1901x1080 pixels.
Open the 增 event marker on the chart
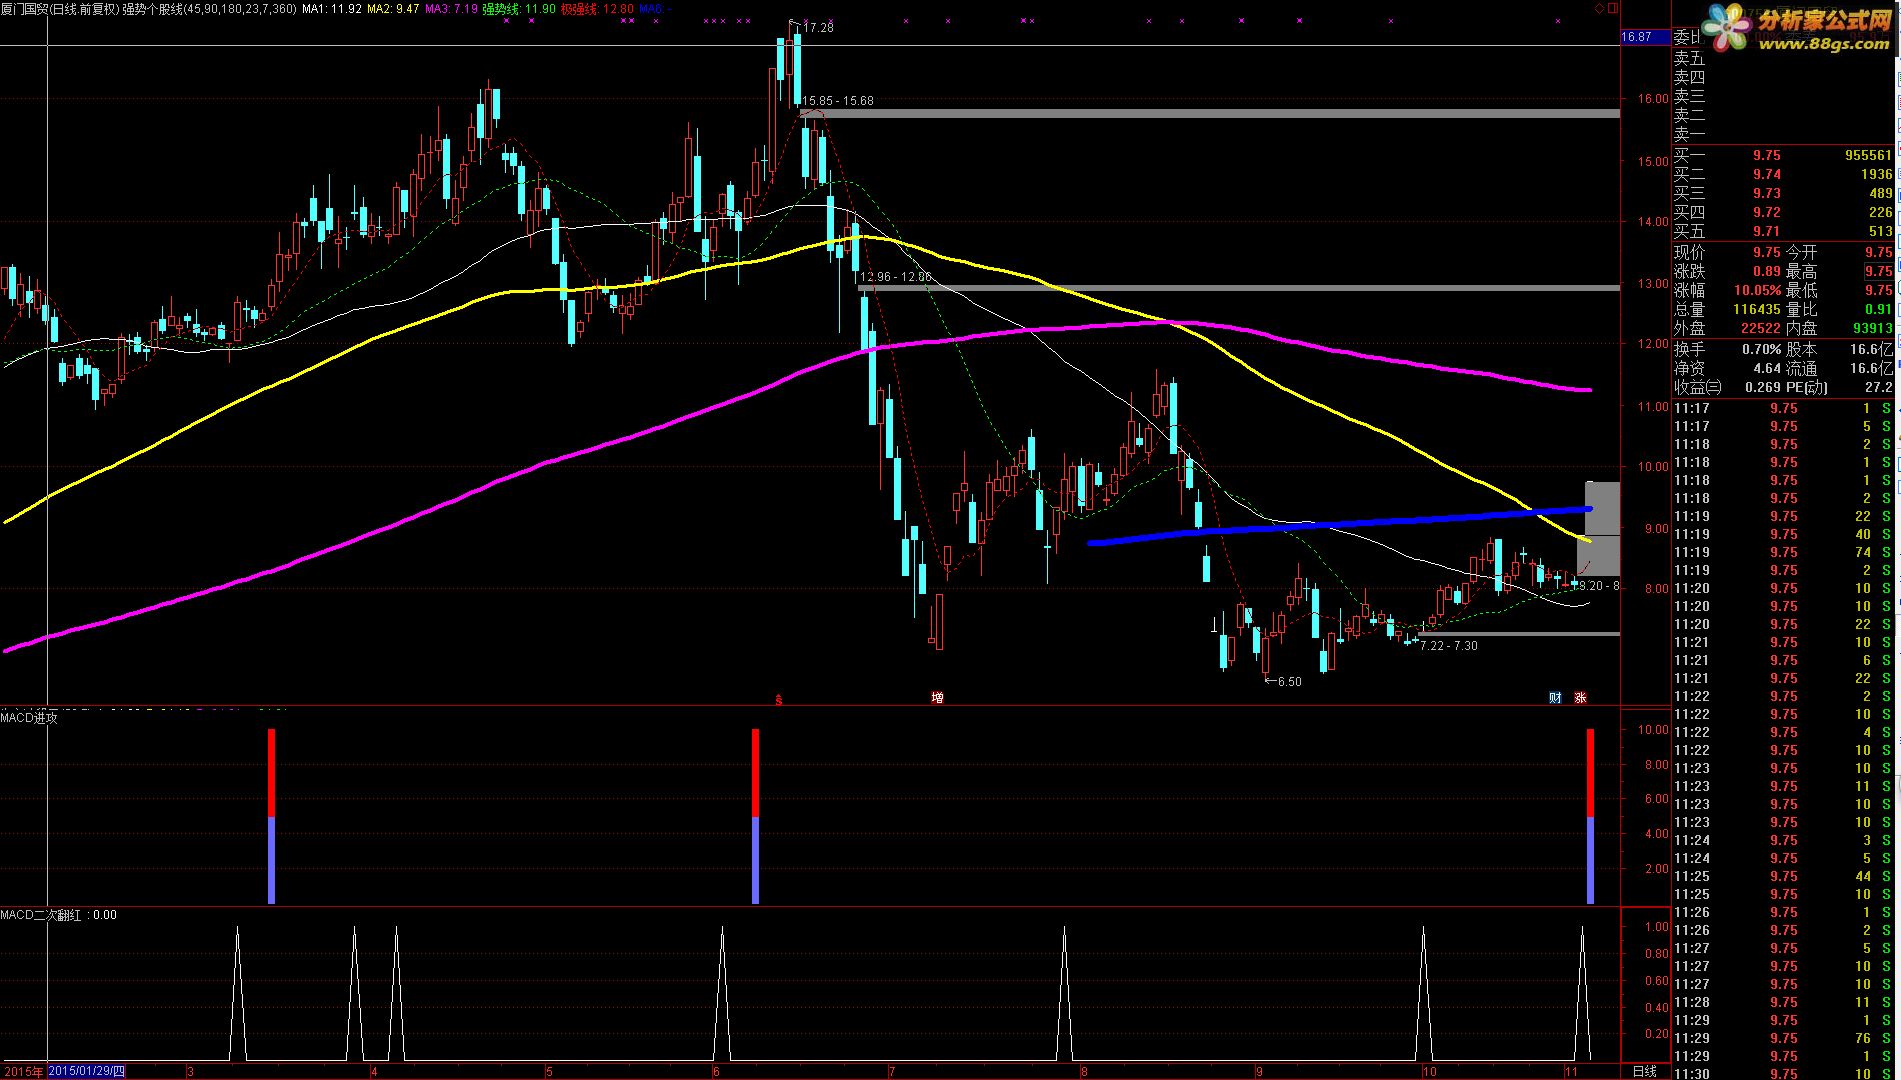point(937,698)
